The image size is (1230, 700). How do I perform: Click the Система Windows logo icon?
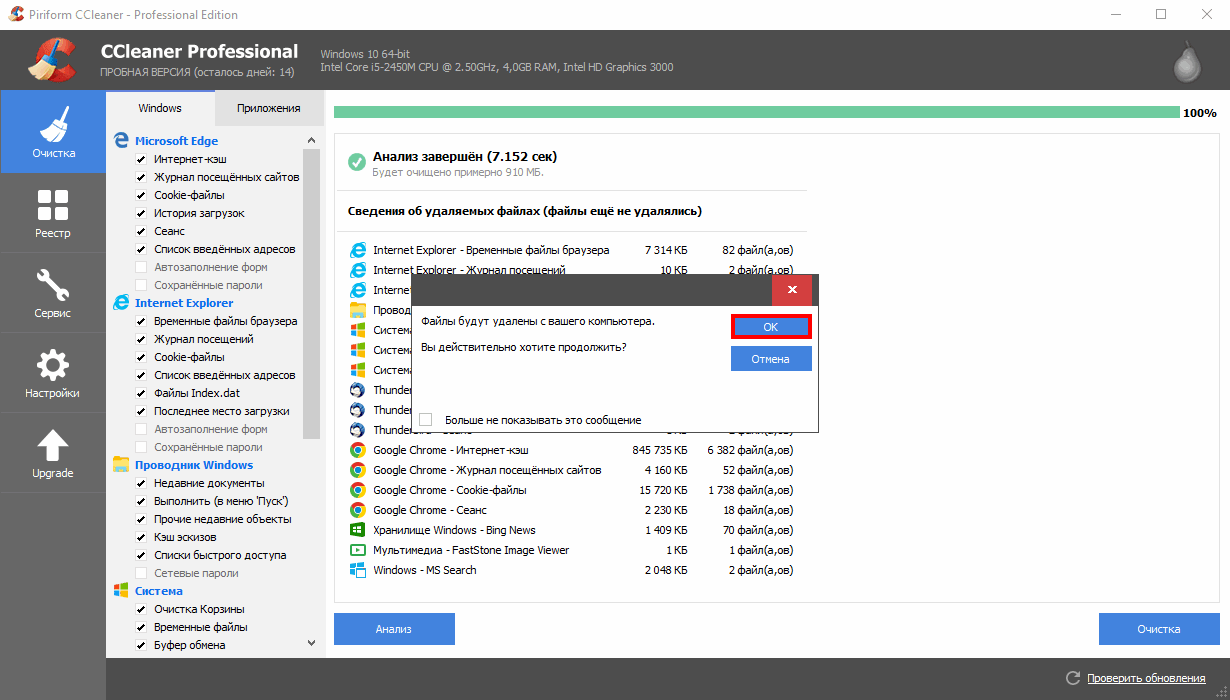121,590
